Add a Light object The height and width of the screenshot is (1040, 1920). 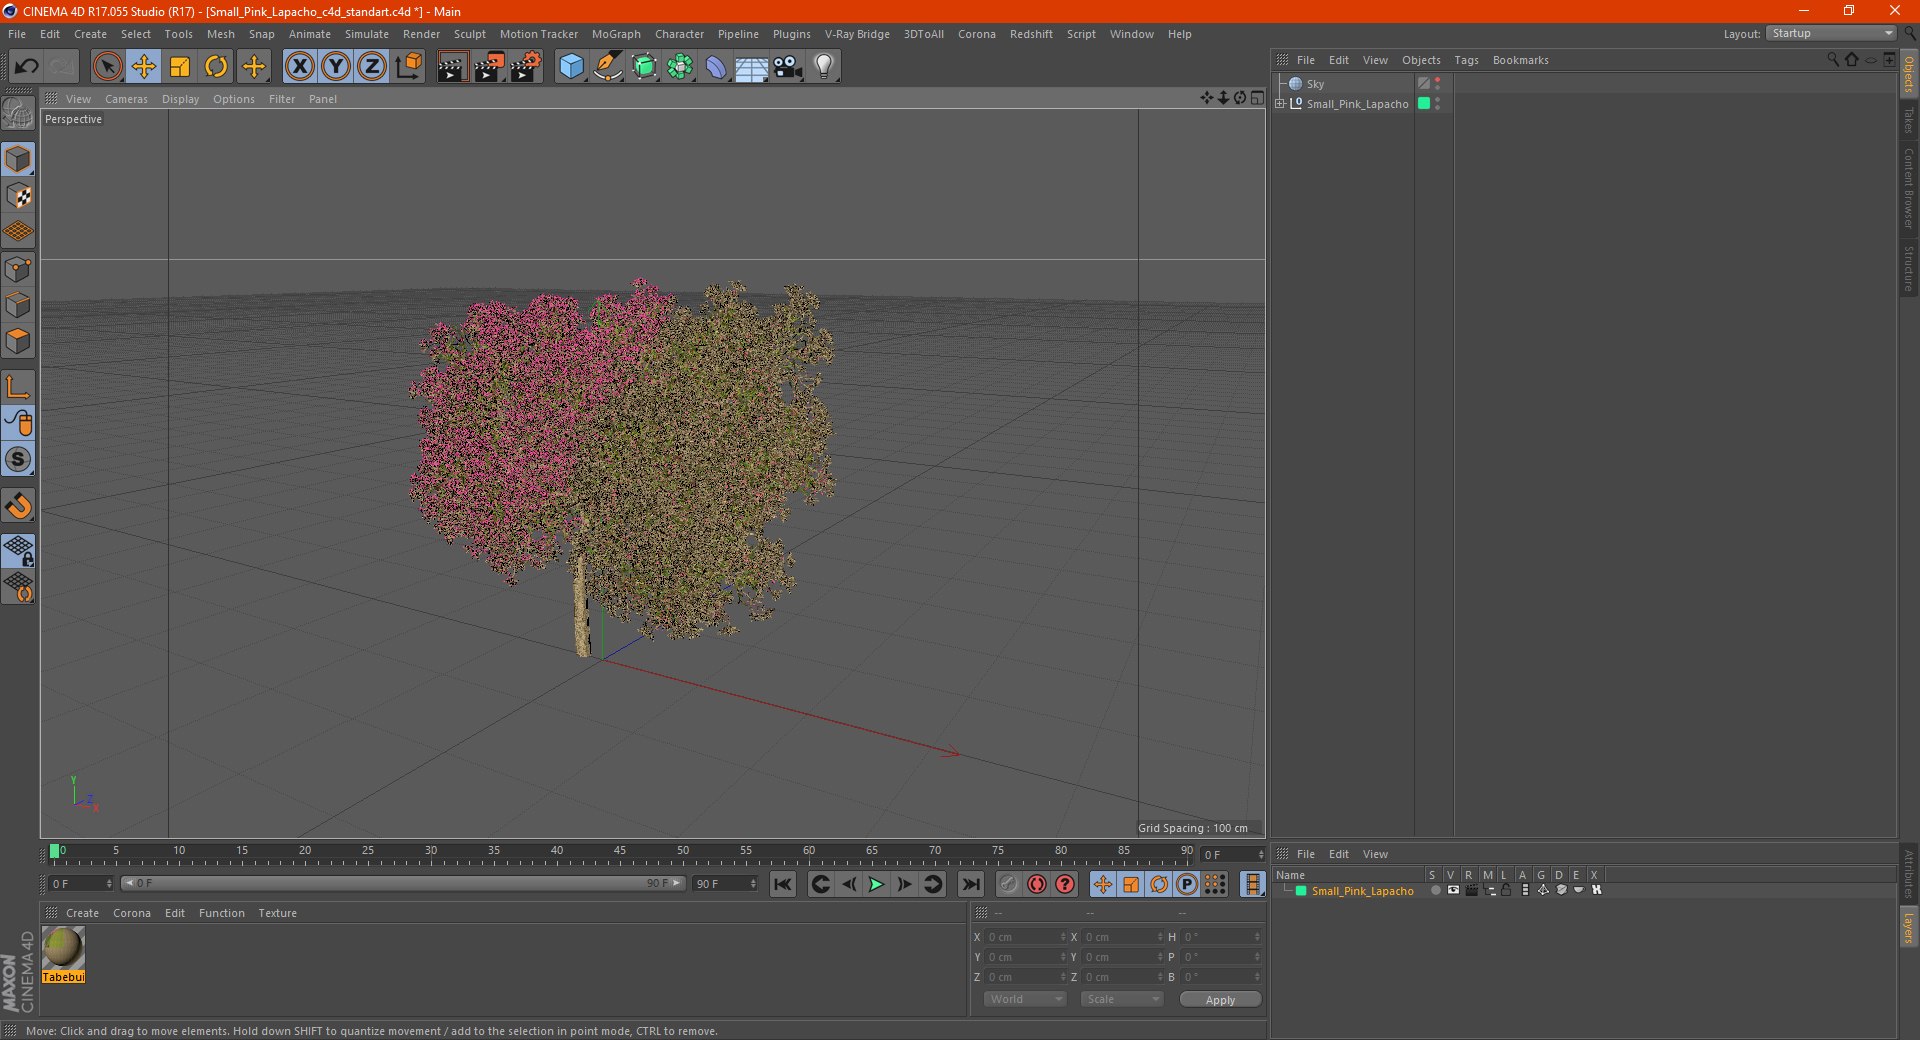[824, 67]
